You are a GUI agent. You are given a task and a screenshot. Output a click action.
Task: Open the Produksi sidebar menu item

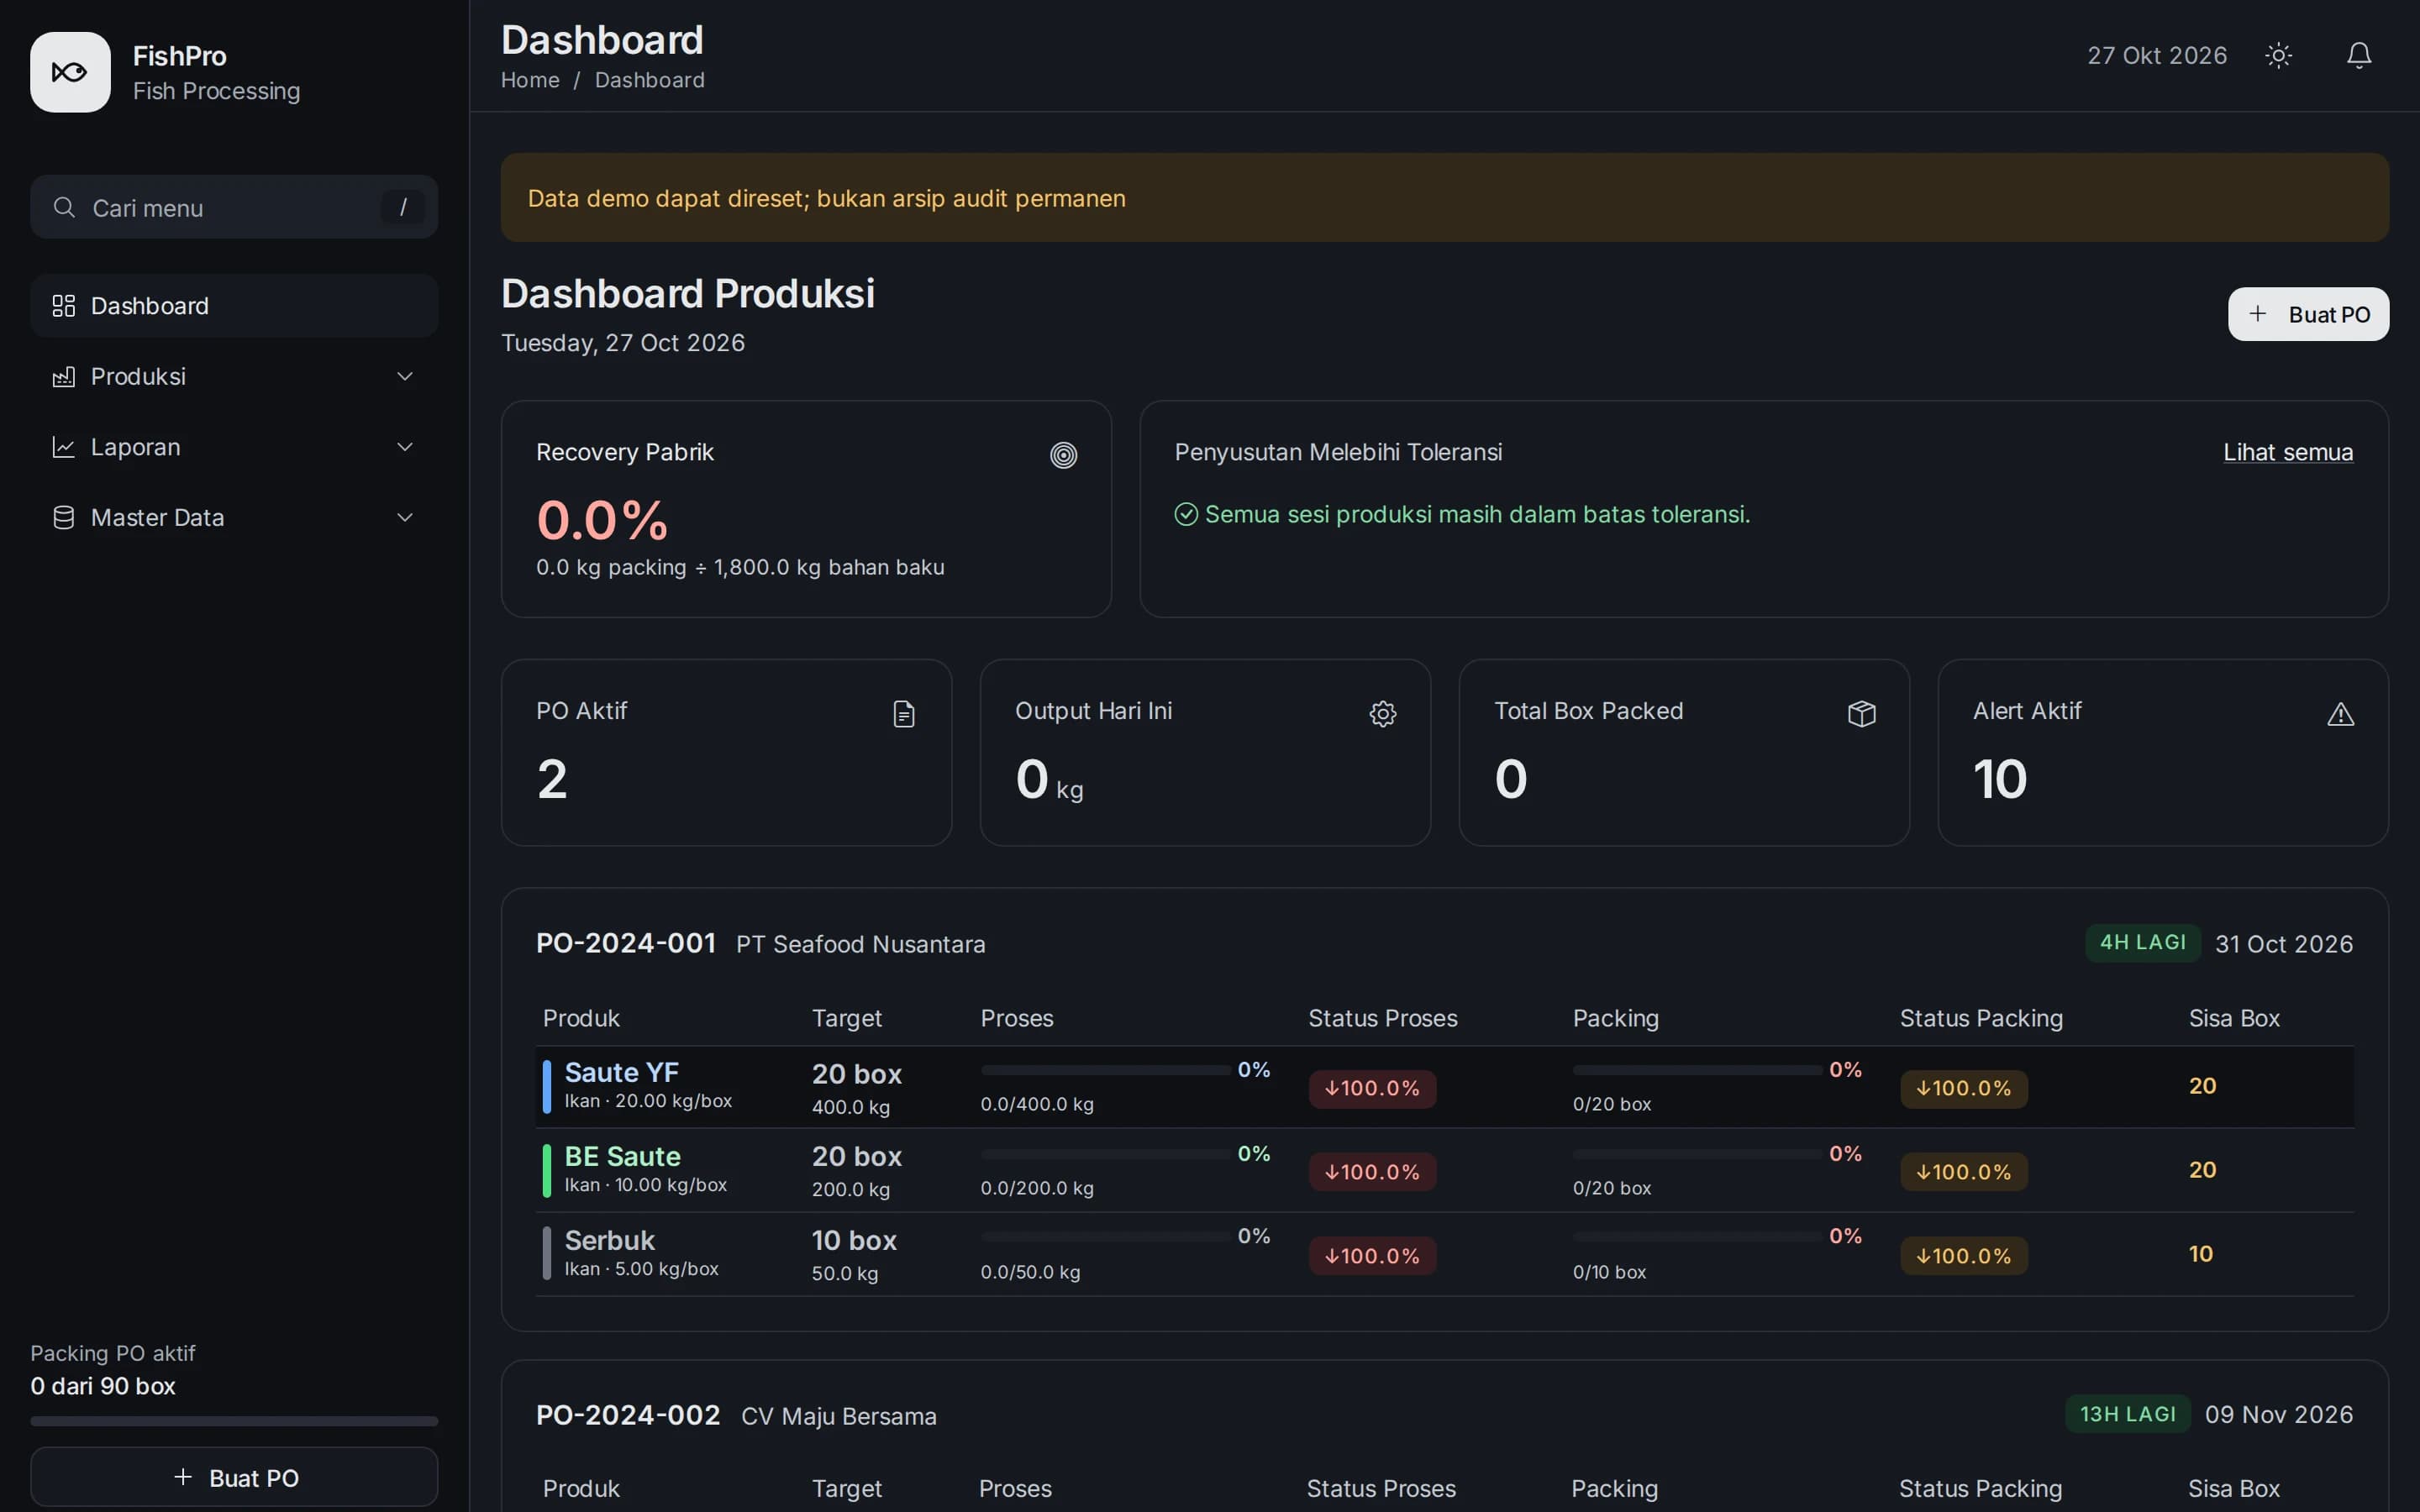coord(234,377)
